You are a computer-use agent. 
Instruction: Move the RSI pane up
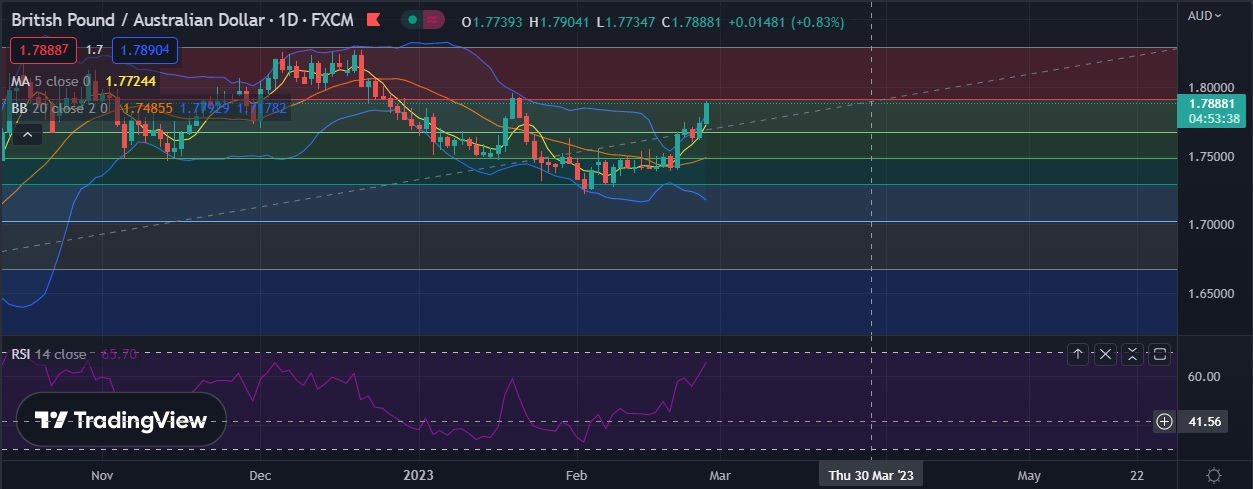pos(1078,353)
